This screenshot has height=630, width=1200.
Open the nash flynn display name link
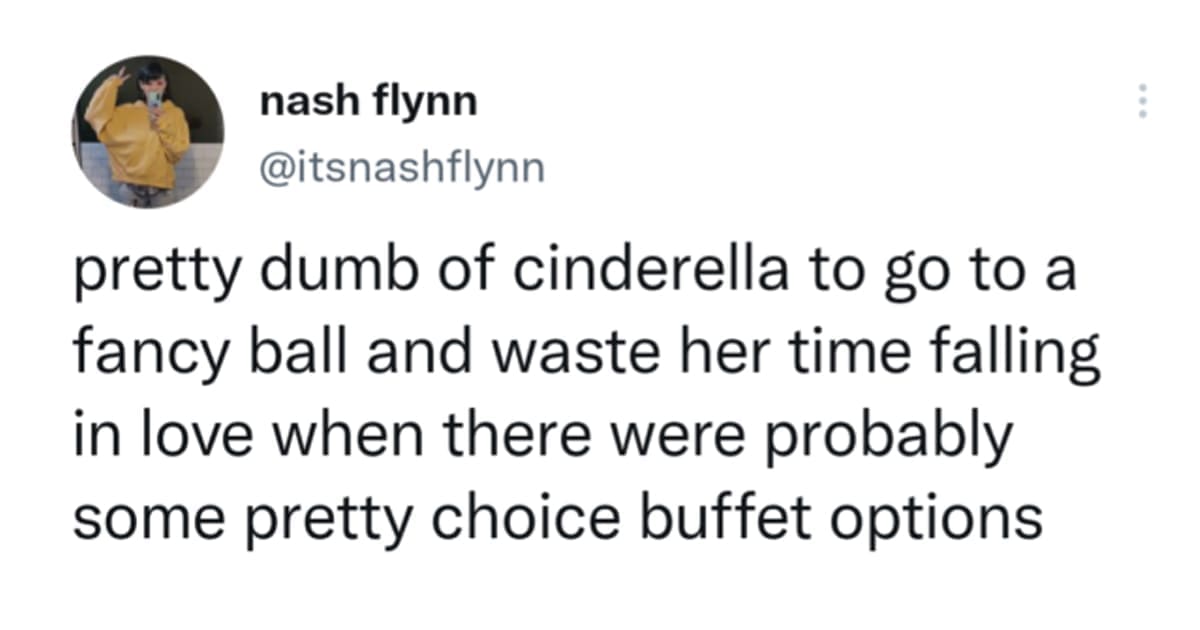pos(367,103)
